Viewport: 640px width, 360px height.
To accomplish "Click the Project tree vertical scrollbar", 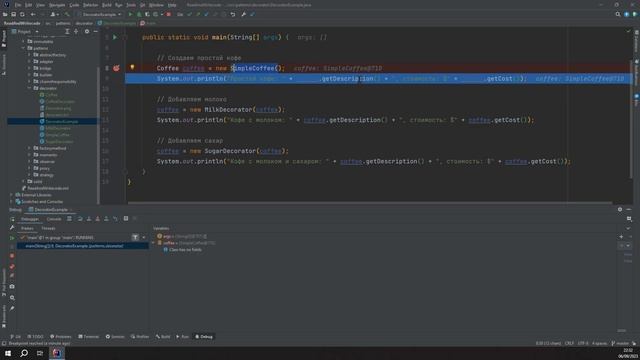I will (x=98, y=135).
